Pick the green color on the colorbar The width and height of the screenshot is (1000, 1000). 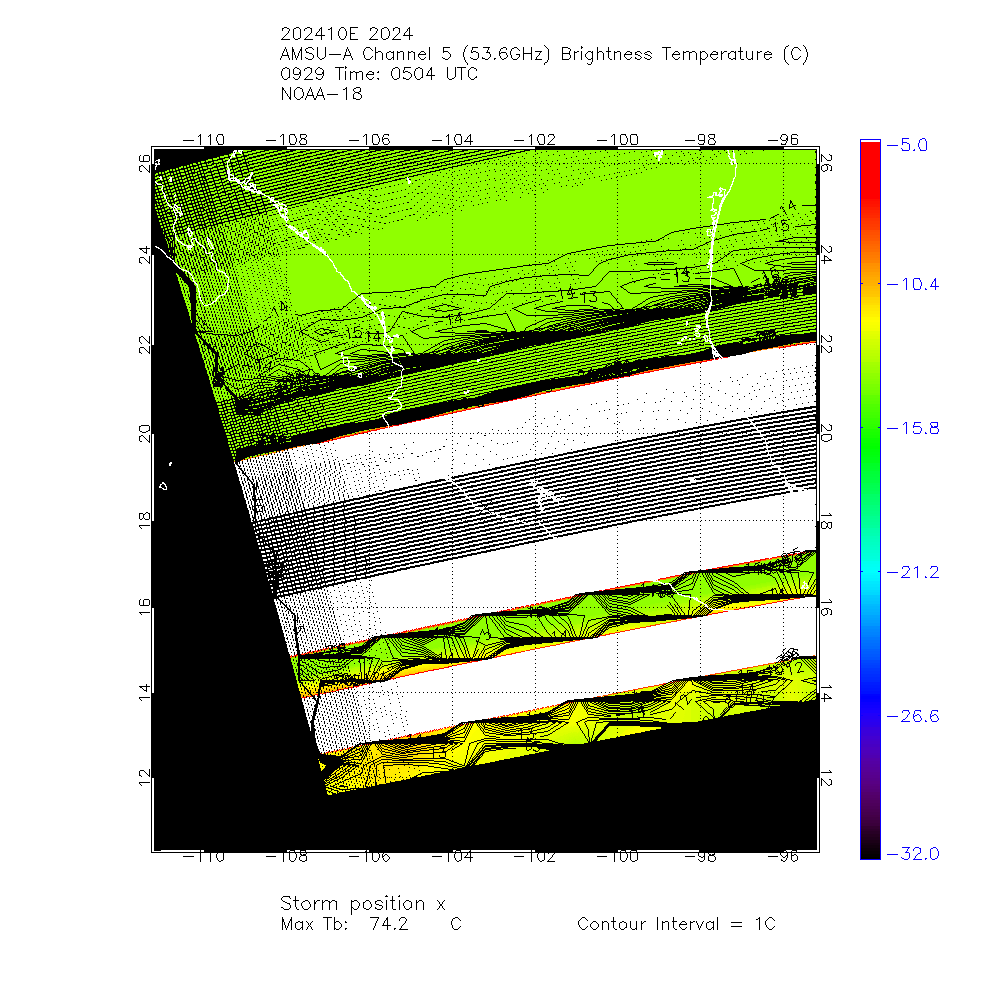pyautogui.click(x=870, y=430)
